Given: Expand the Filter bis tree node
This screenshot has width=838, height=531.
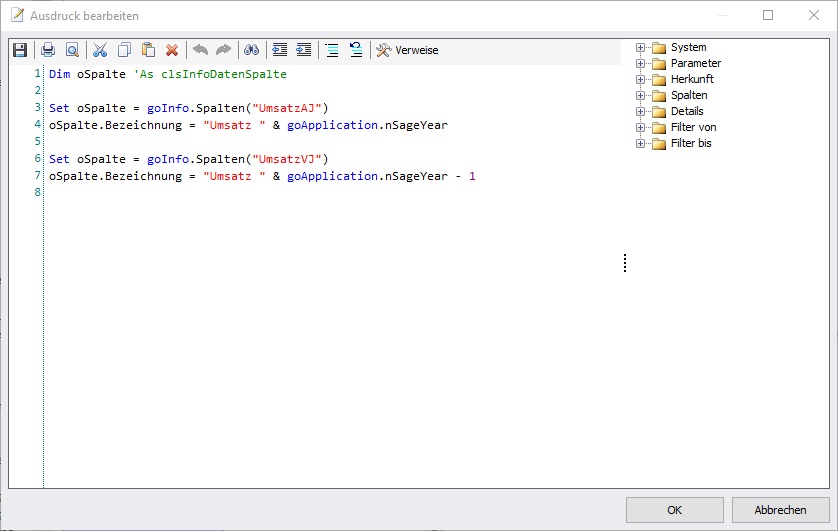Looking at the screenshot, I should (640, 144).
